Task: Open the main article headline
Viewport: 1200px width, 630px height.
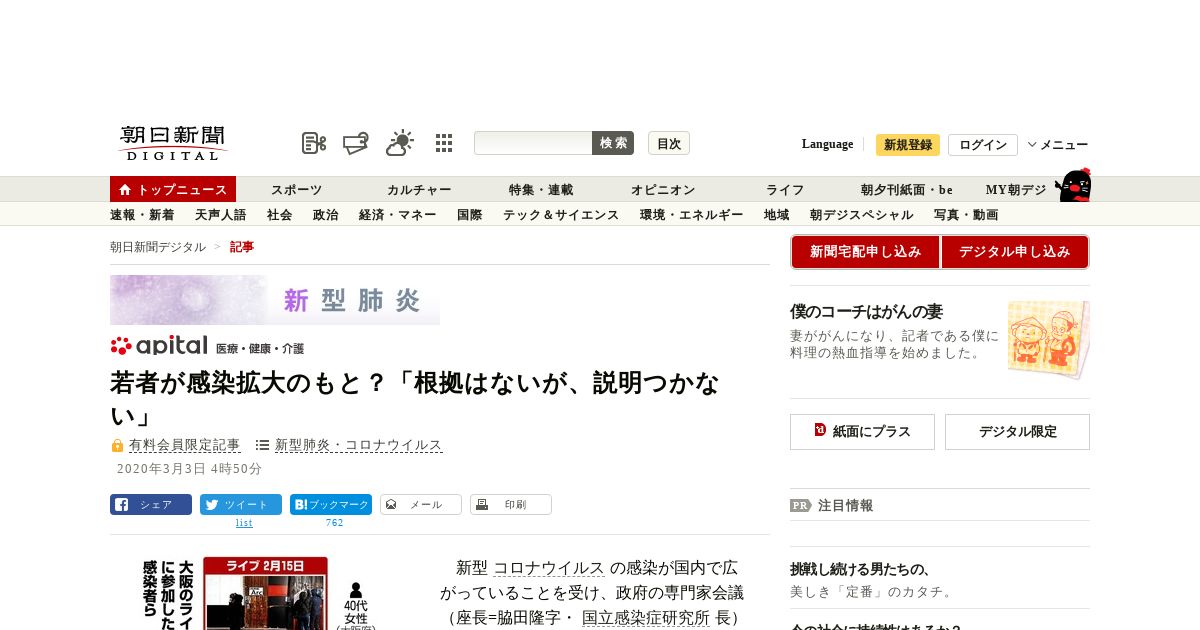Action: coord(414,398)
